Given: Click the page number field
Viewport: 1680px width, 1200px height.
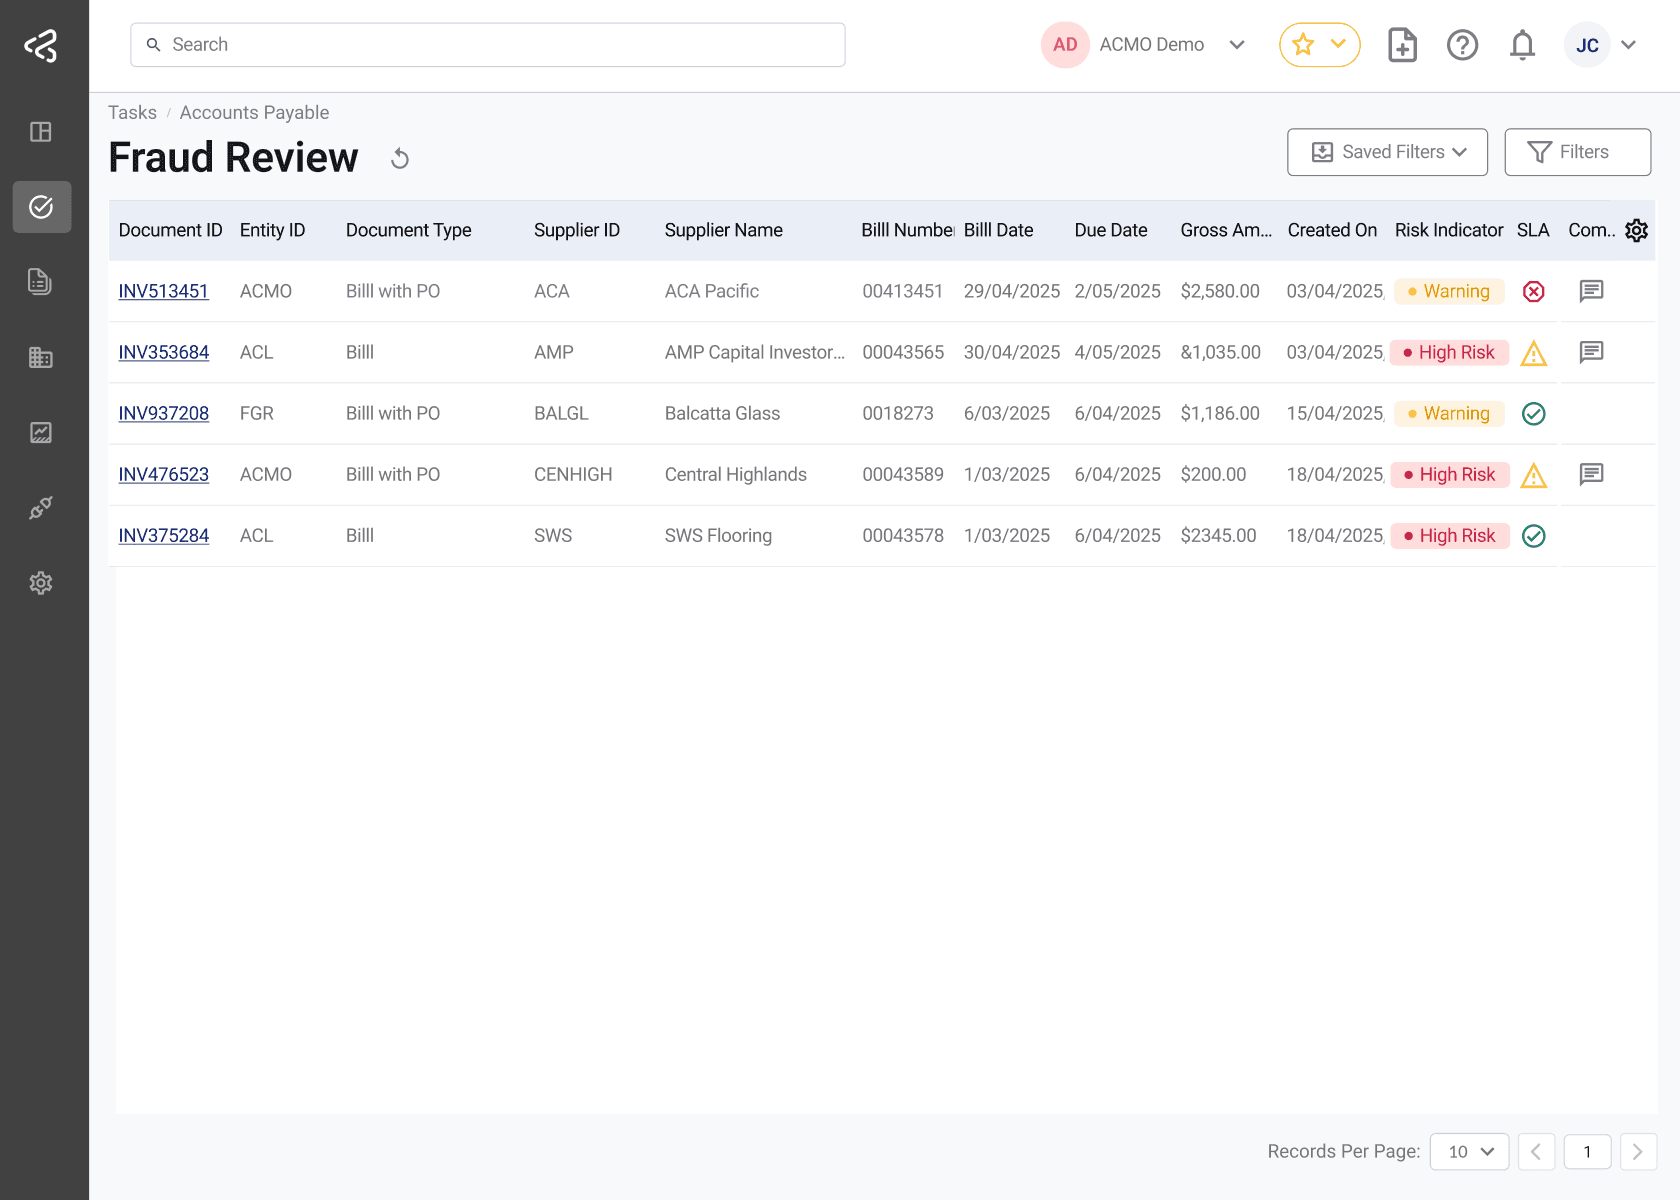Looking at the screenshot, I should pos(1587,1152).
